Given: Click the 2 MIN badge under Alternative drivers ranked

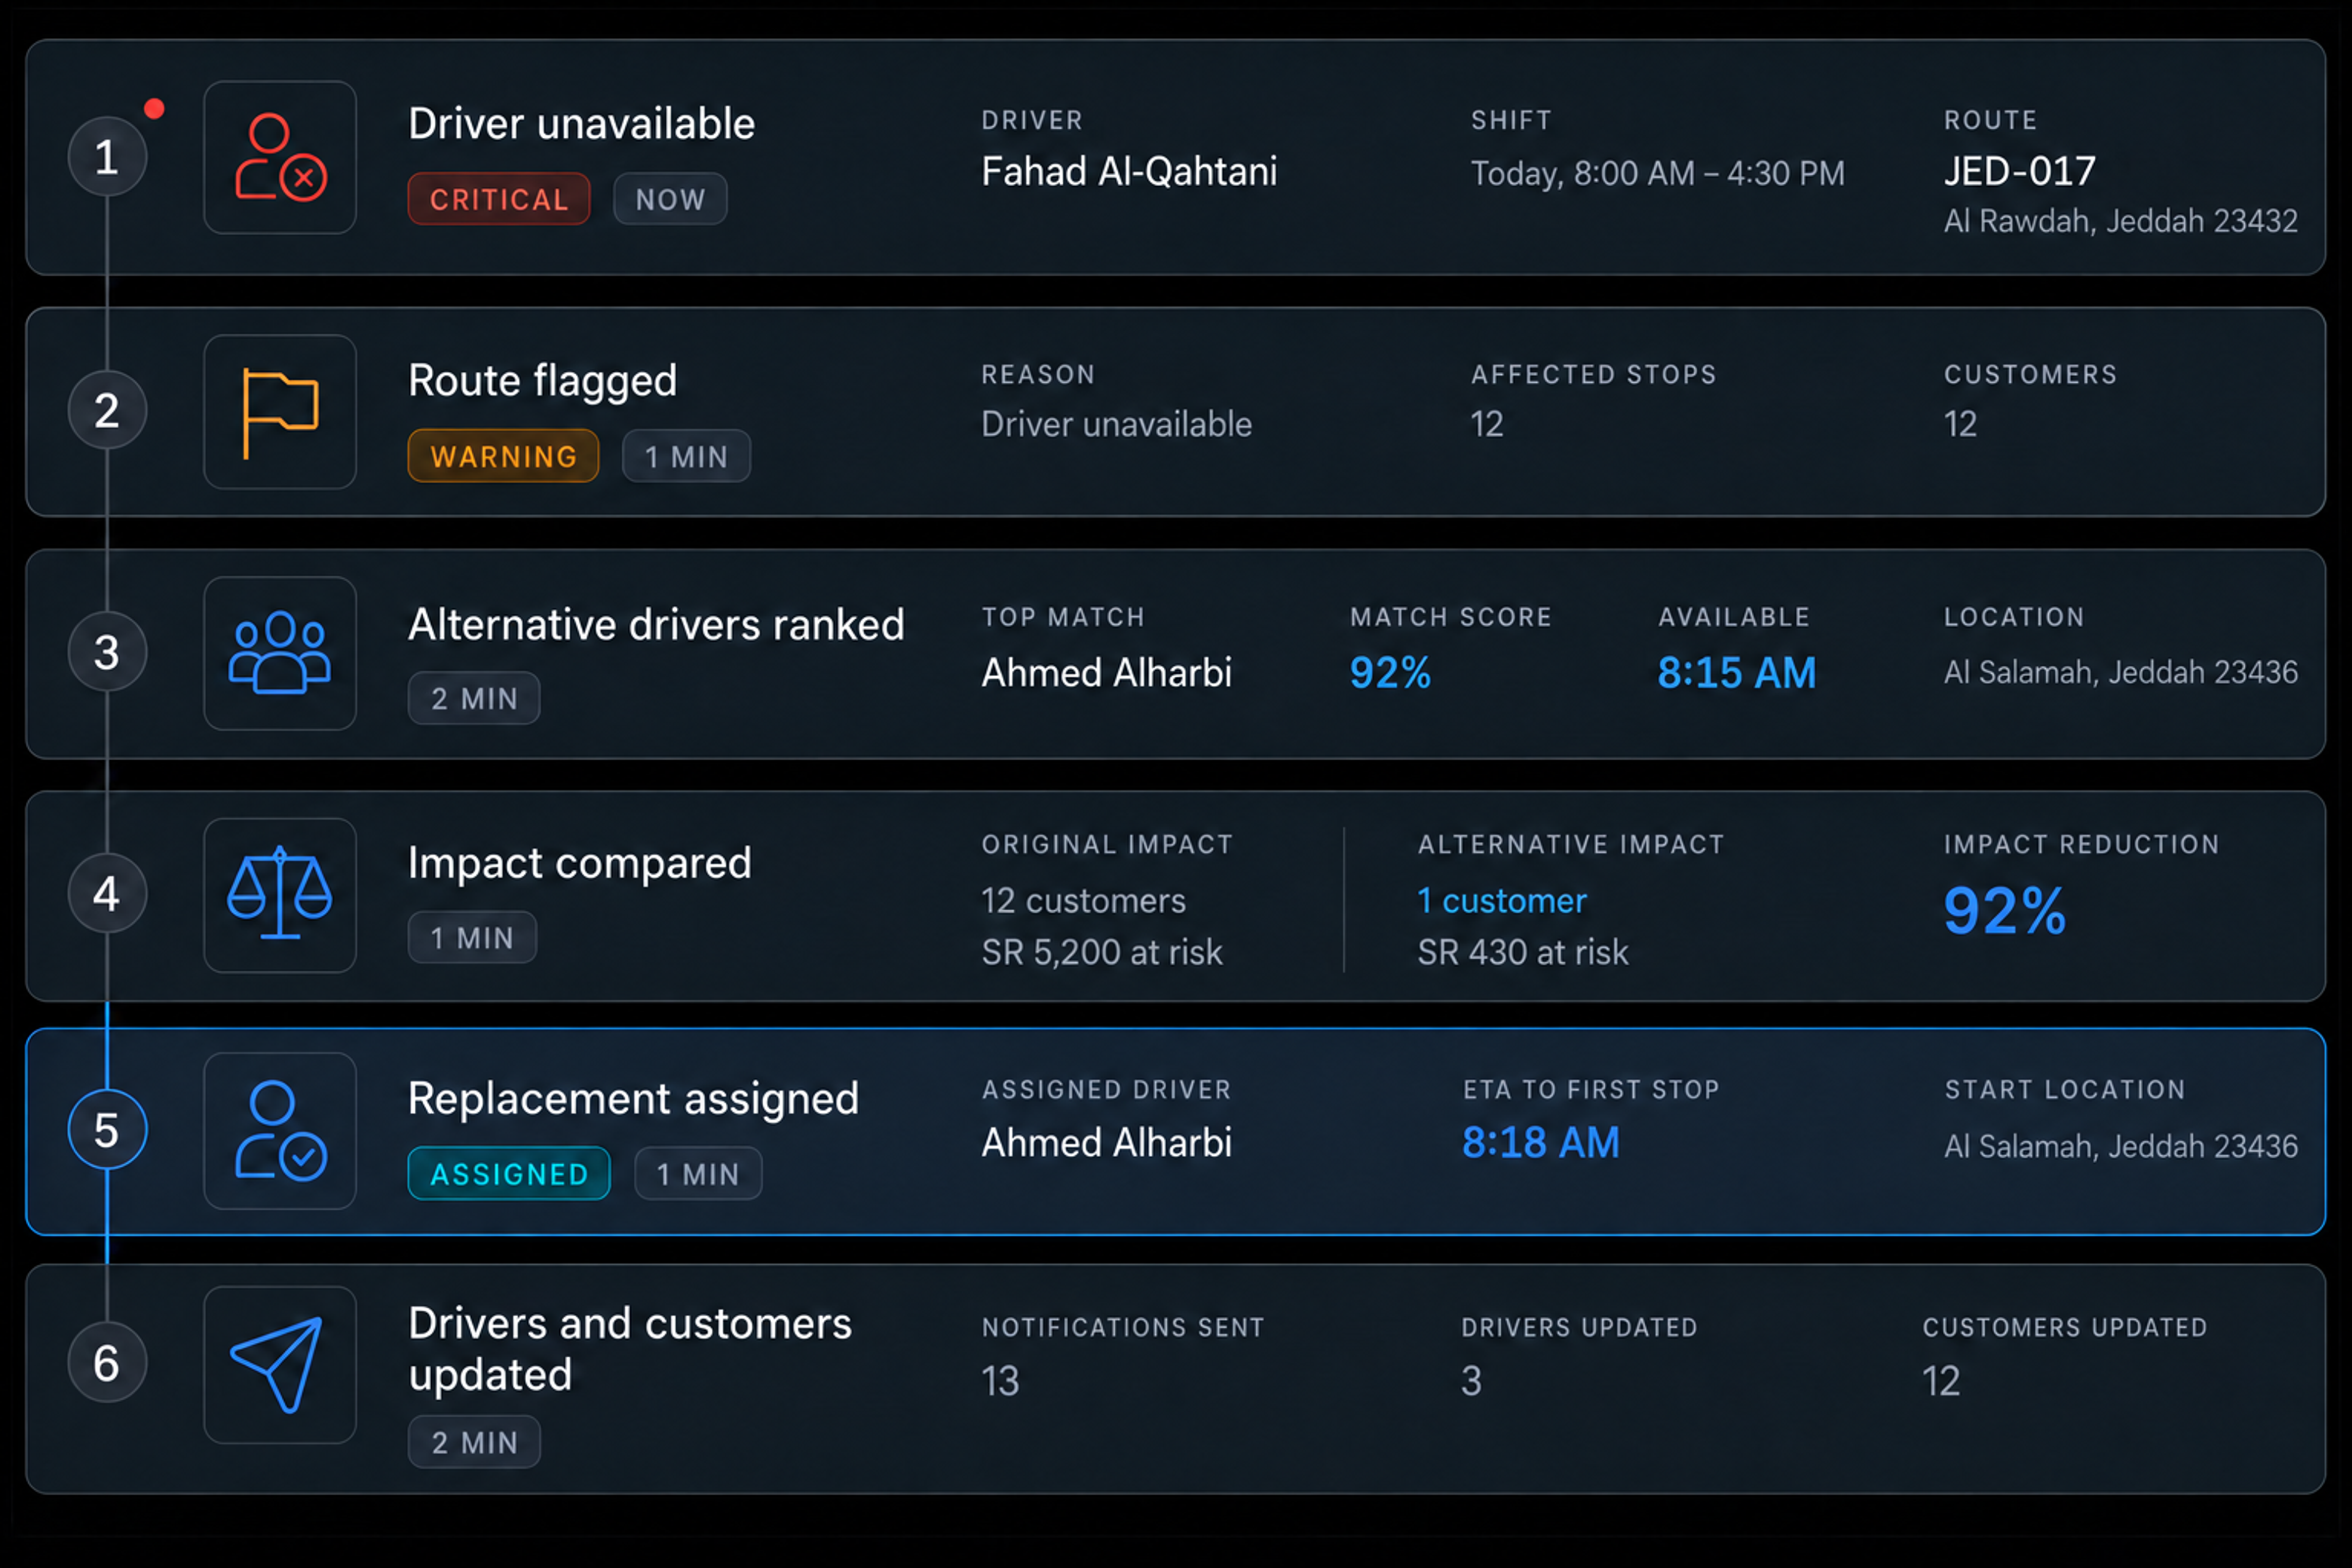Looking at the screenshot, I should (474, 698).
